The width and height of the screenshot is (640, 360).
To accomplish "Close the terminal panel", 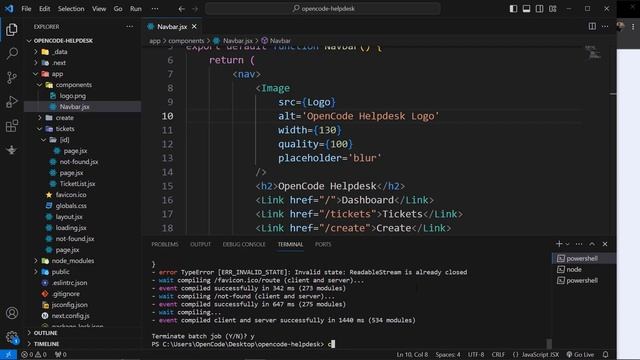I will 605,244.
